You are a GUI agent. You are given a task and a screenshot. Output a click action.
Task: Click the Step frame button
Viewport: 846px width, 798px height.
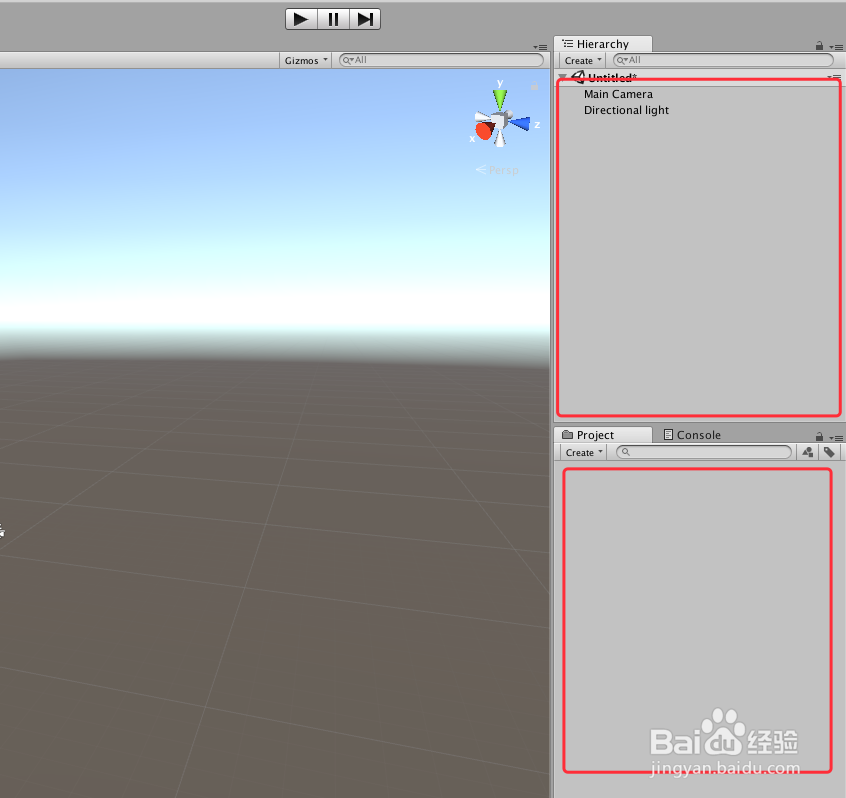tap(364, 19)
